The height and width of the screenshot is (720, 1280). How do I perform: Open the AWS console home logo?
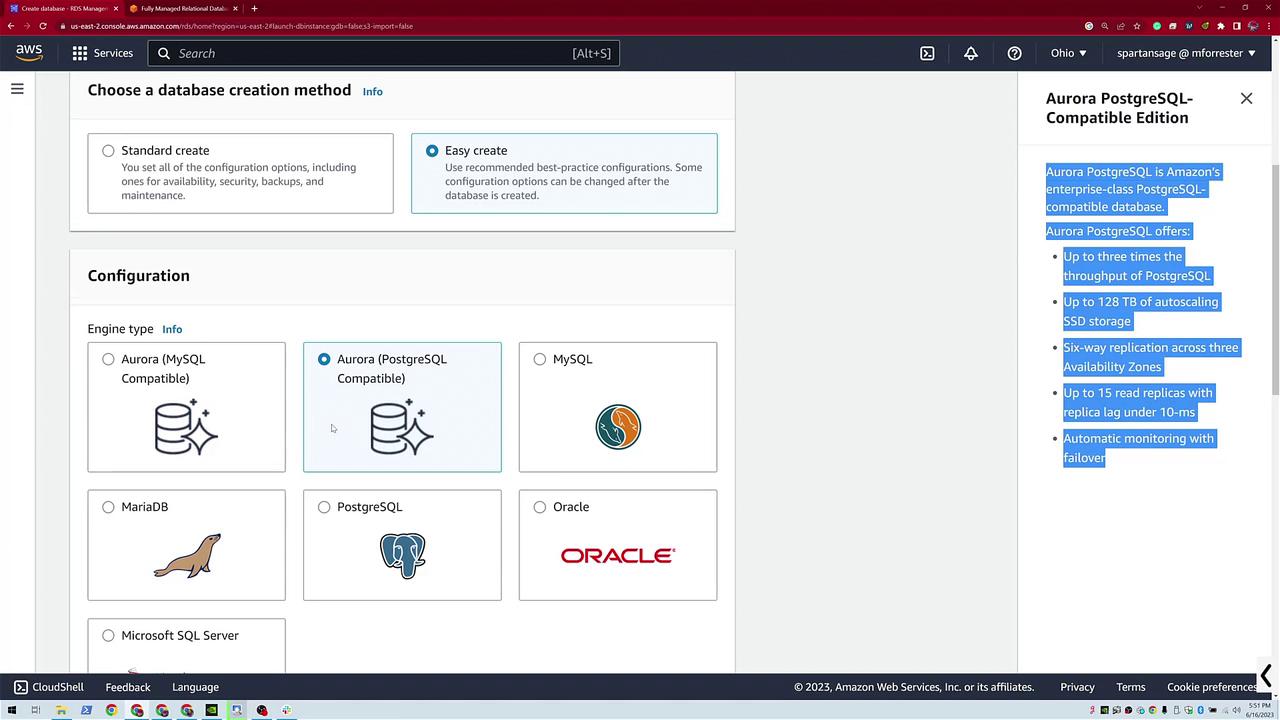tap(29, 53)
